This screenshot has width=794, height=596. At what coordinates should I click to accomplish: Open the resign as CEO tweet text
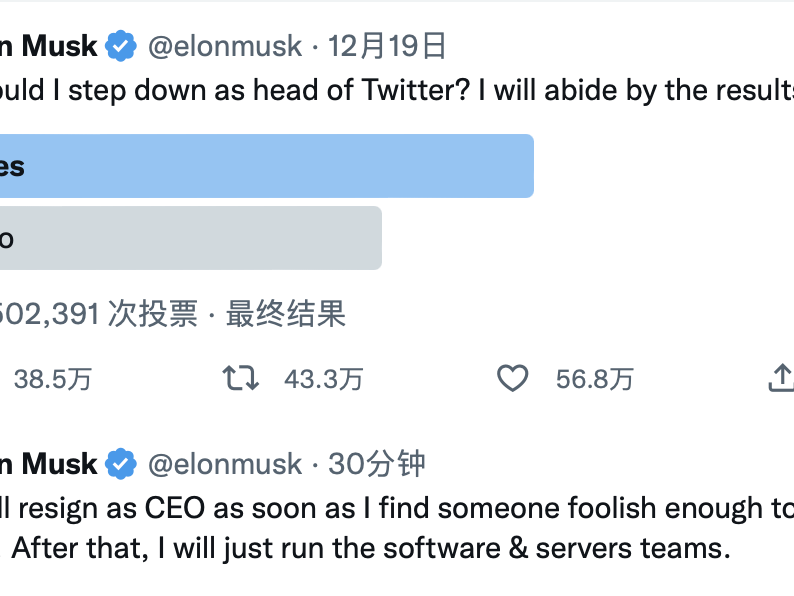click(397, 528)
